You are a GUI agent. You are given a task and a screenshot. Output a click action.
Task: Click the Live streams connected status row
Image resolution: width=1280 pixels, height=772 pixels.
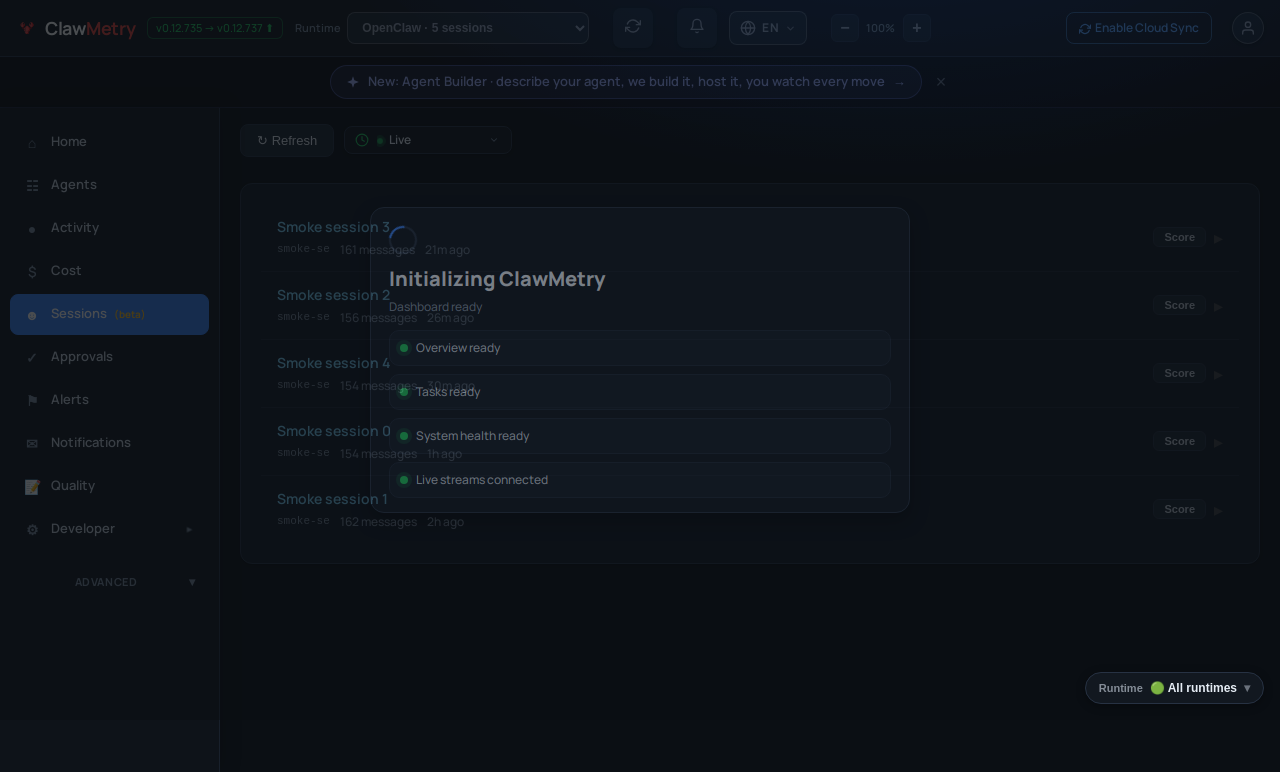(x=640, y=480)
